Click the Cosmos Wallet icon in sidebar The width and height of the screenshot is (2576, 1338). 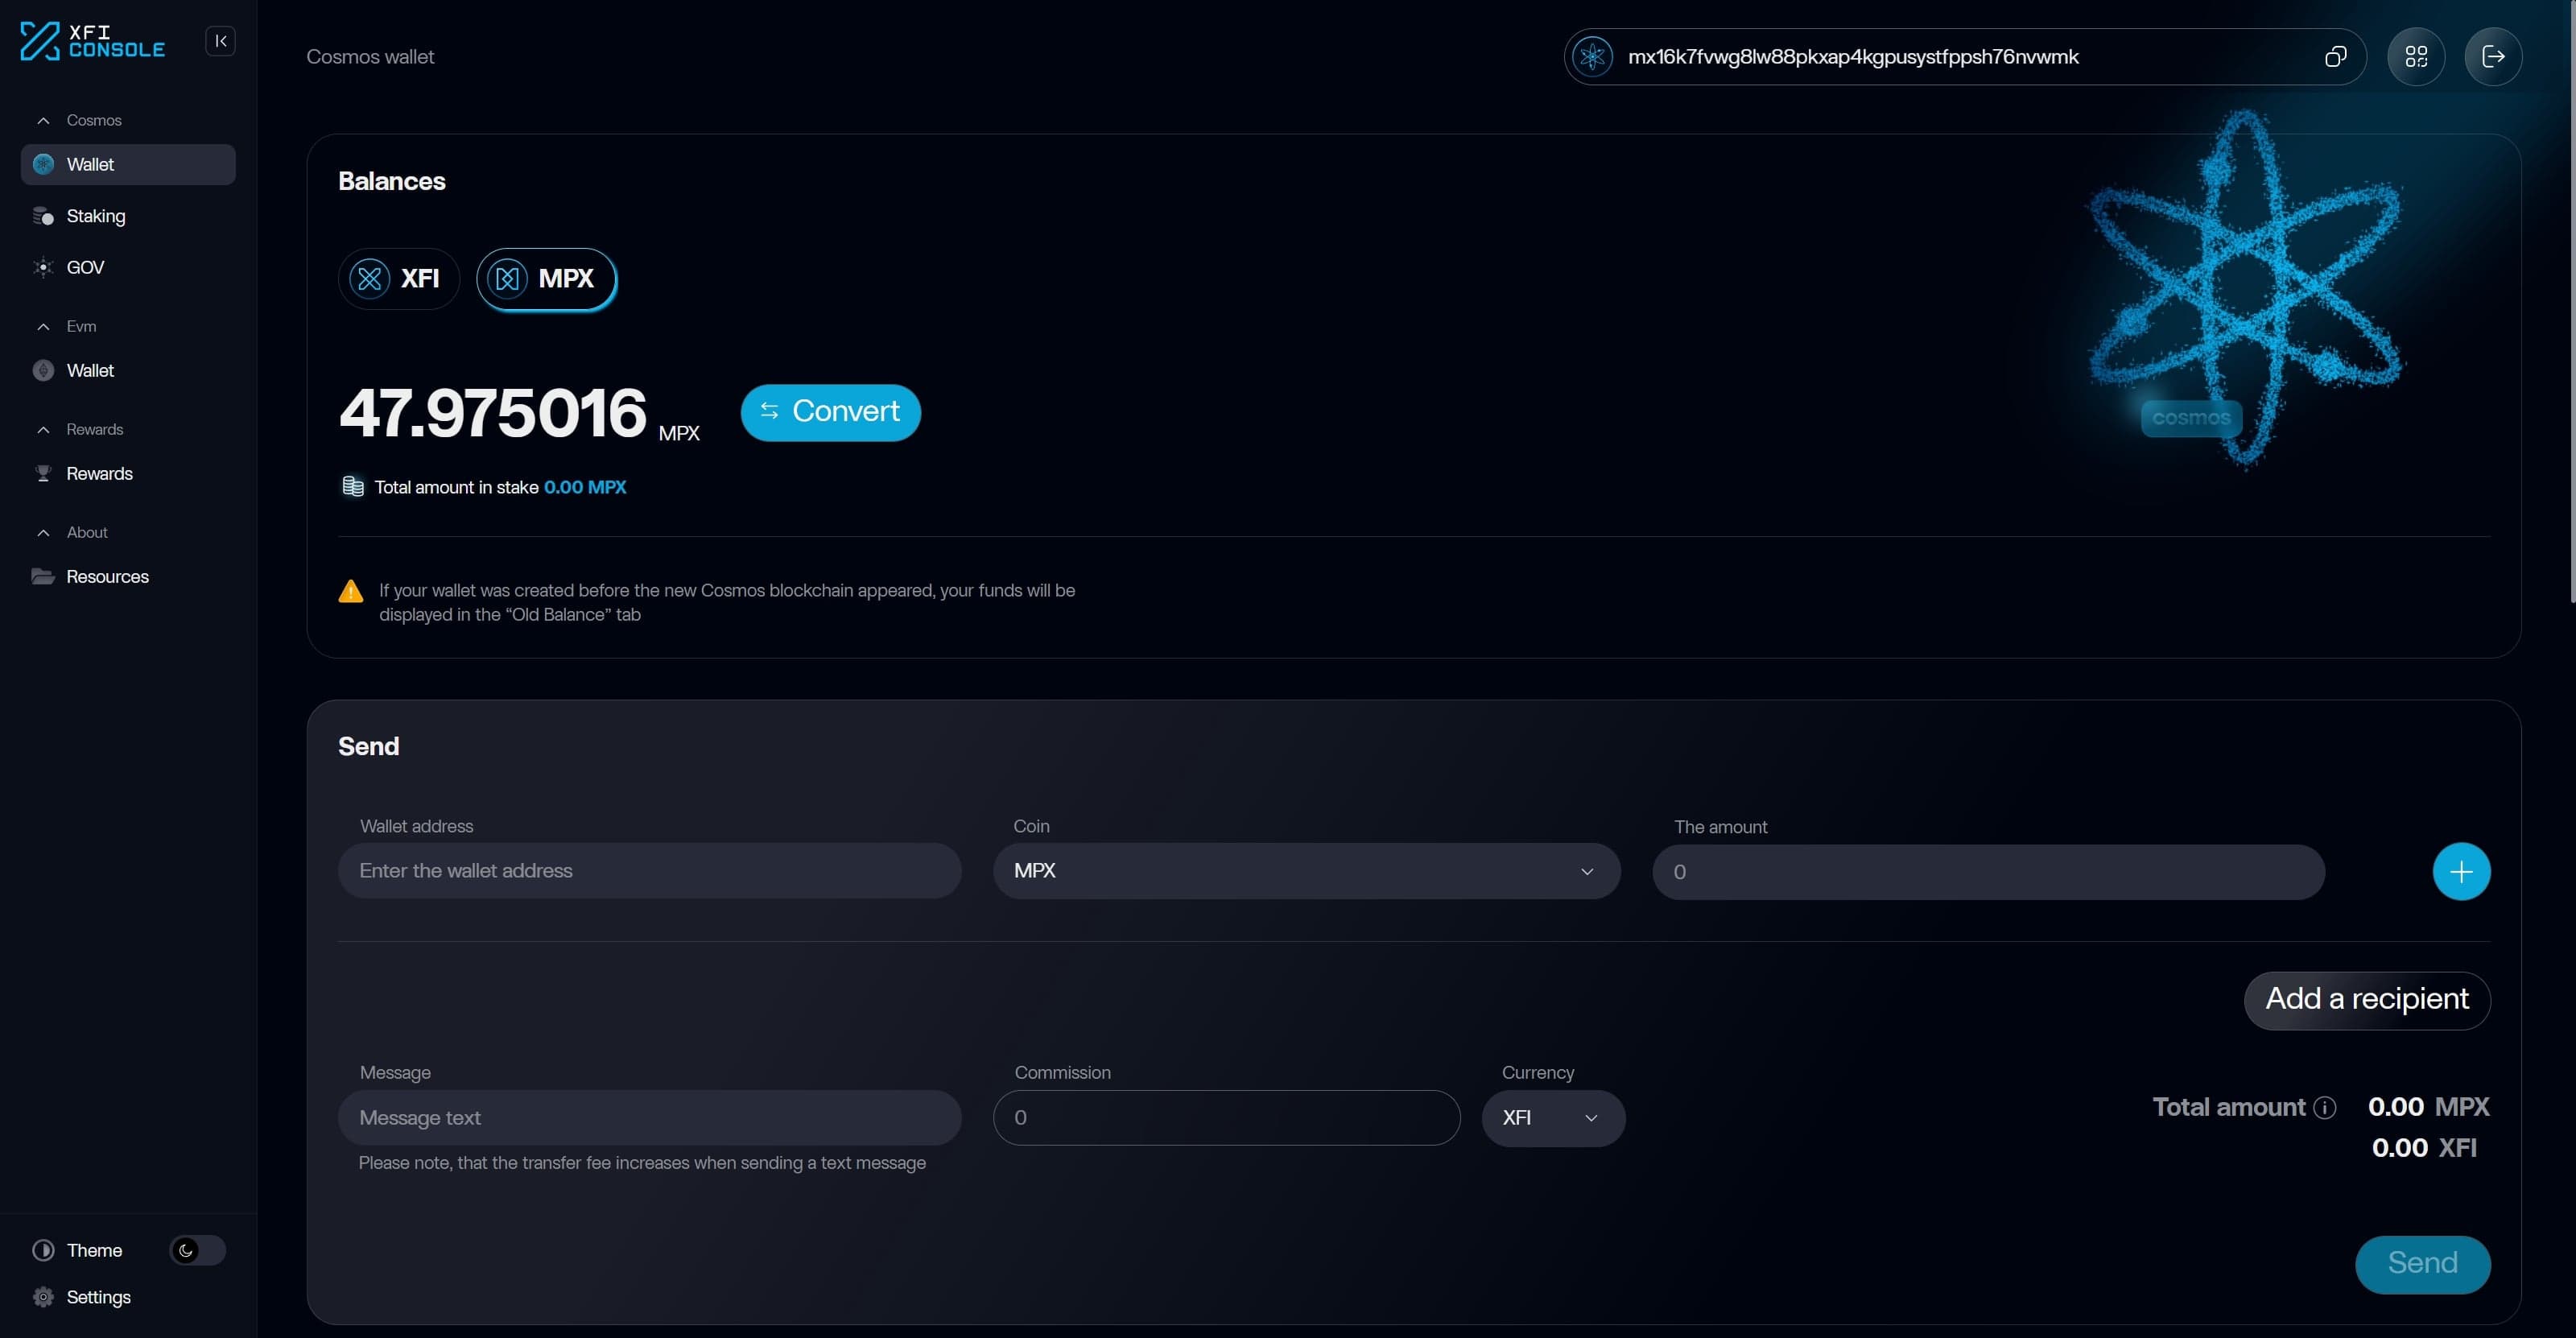click(43, 164)
